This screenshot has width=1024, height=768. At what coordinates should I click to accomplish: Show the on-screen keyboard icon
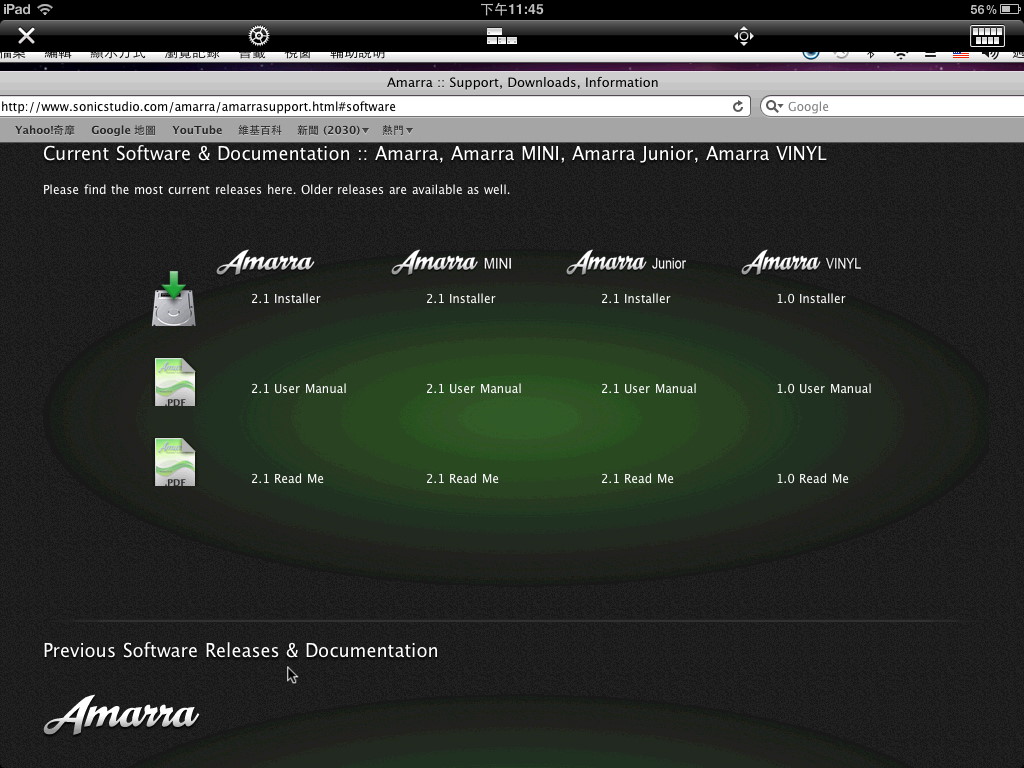tap(987, 36)
